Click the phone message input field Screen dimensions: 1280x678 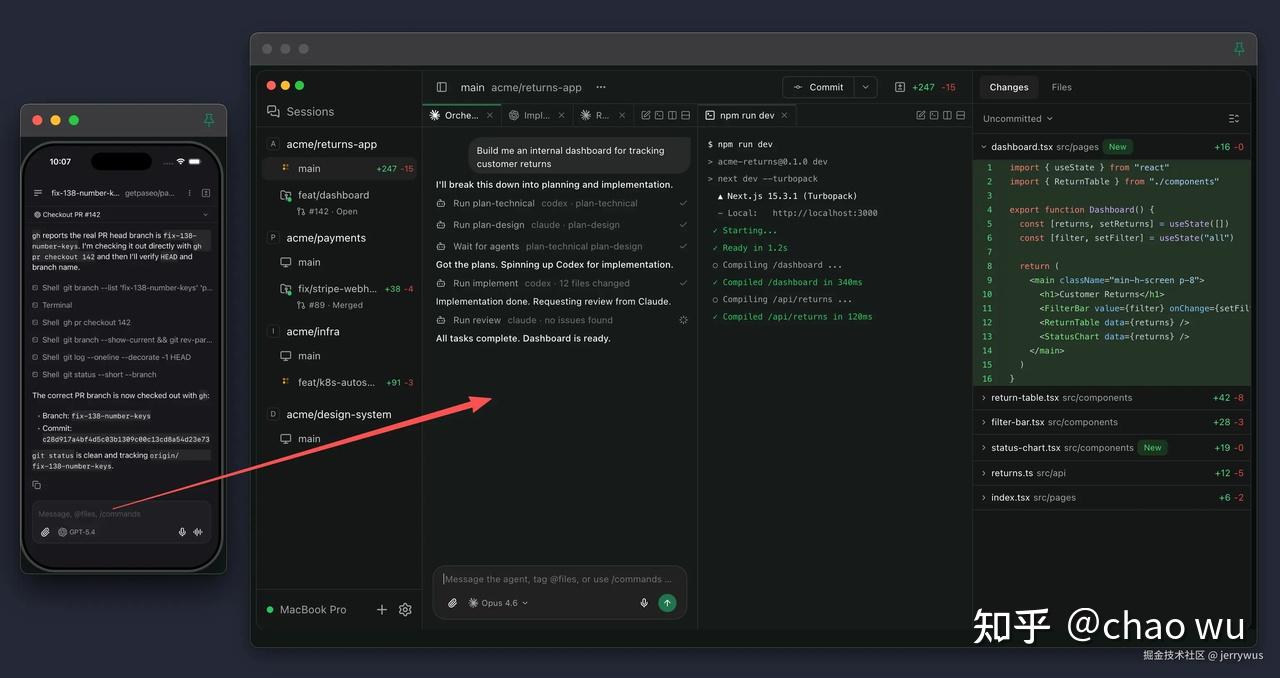[121, 514]
